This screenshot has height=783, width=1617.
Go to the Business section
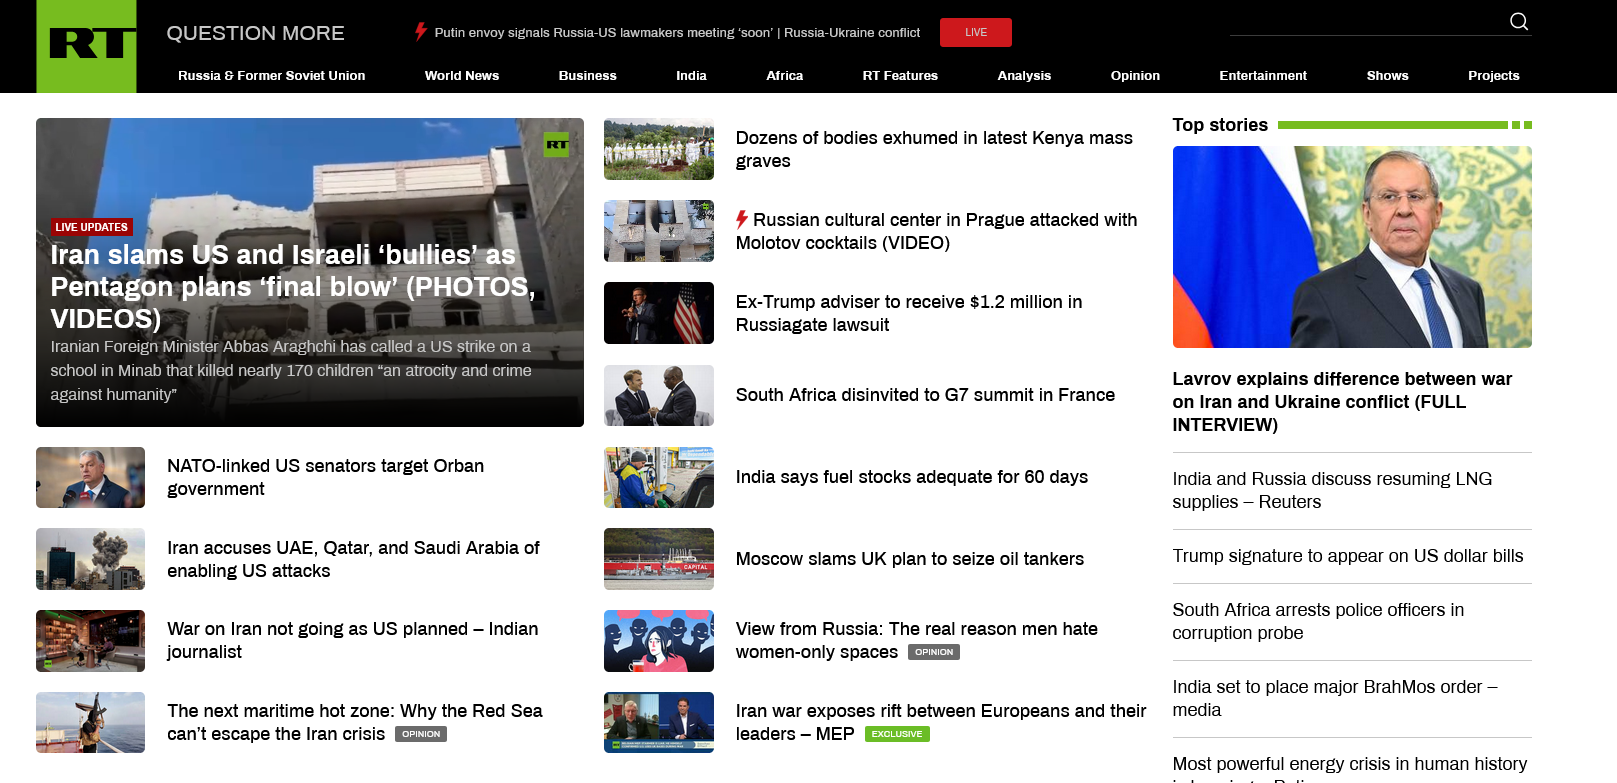[x=587, y=76]
